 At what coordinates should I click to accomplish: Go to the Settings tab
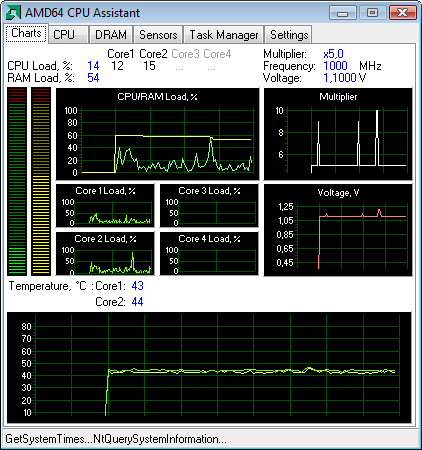(x=289, y=35)
